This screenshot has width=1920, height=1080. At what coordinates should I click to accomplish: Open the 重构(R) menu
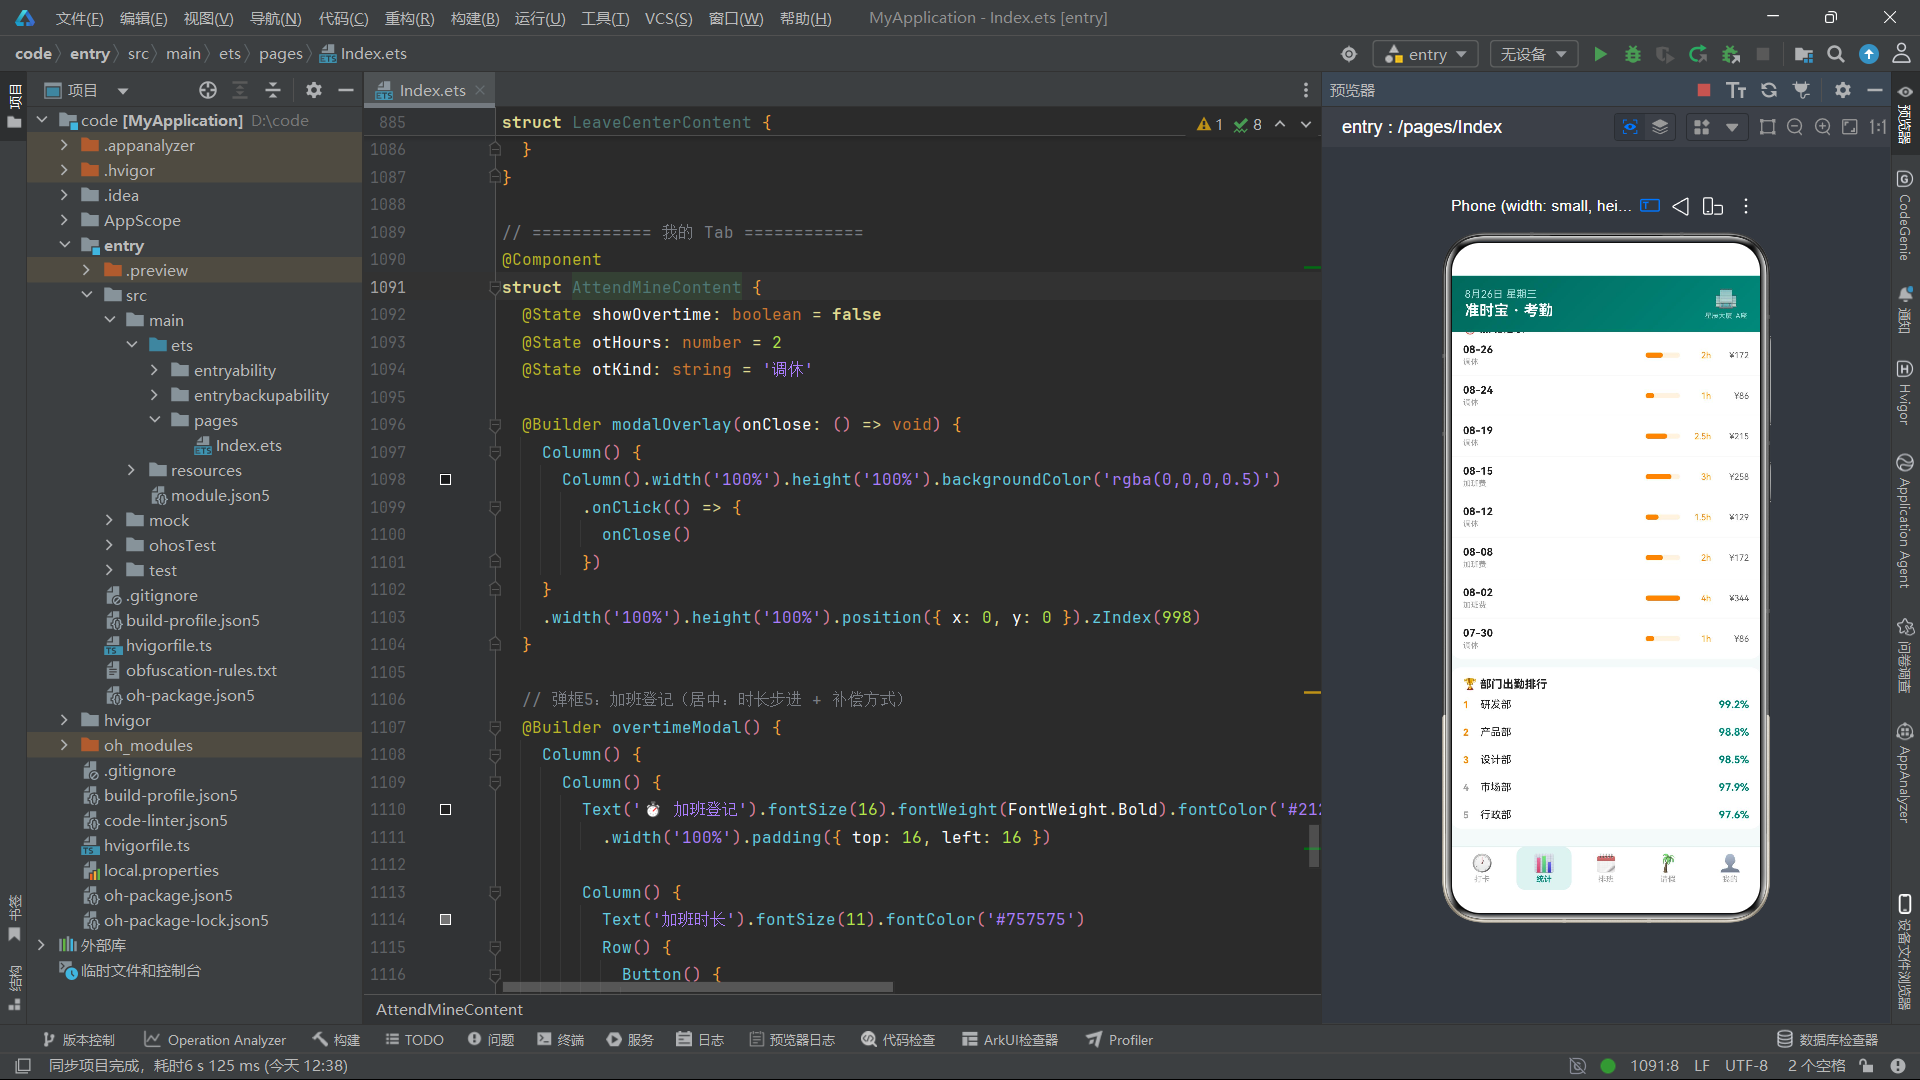[409, 18]
